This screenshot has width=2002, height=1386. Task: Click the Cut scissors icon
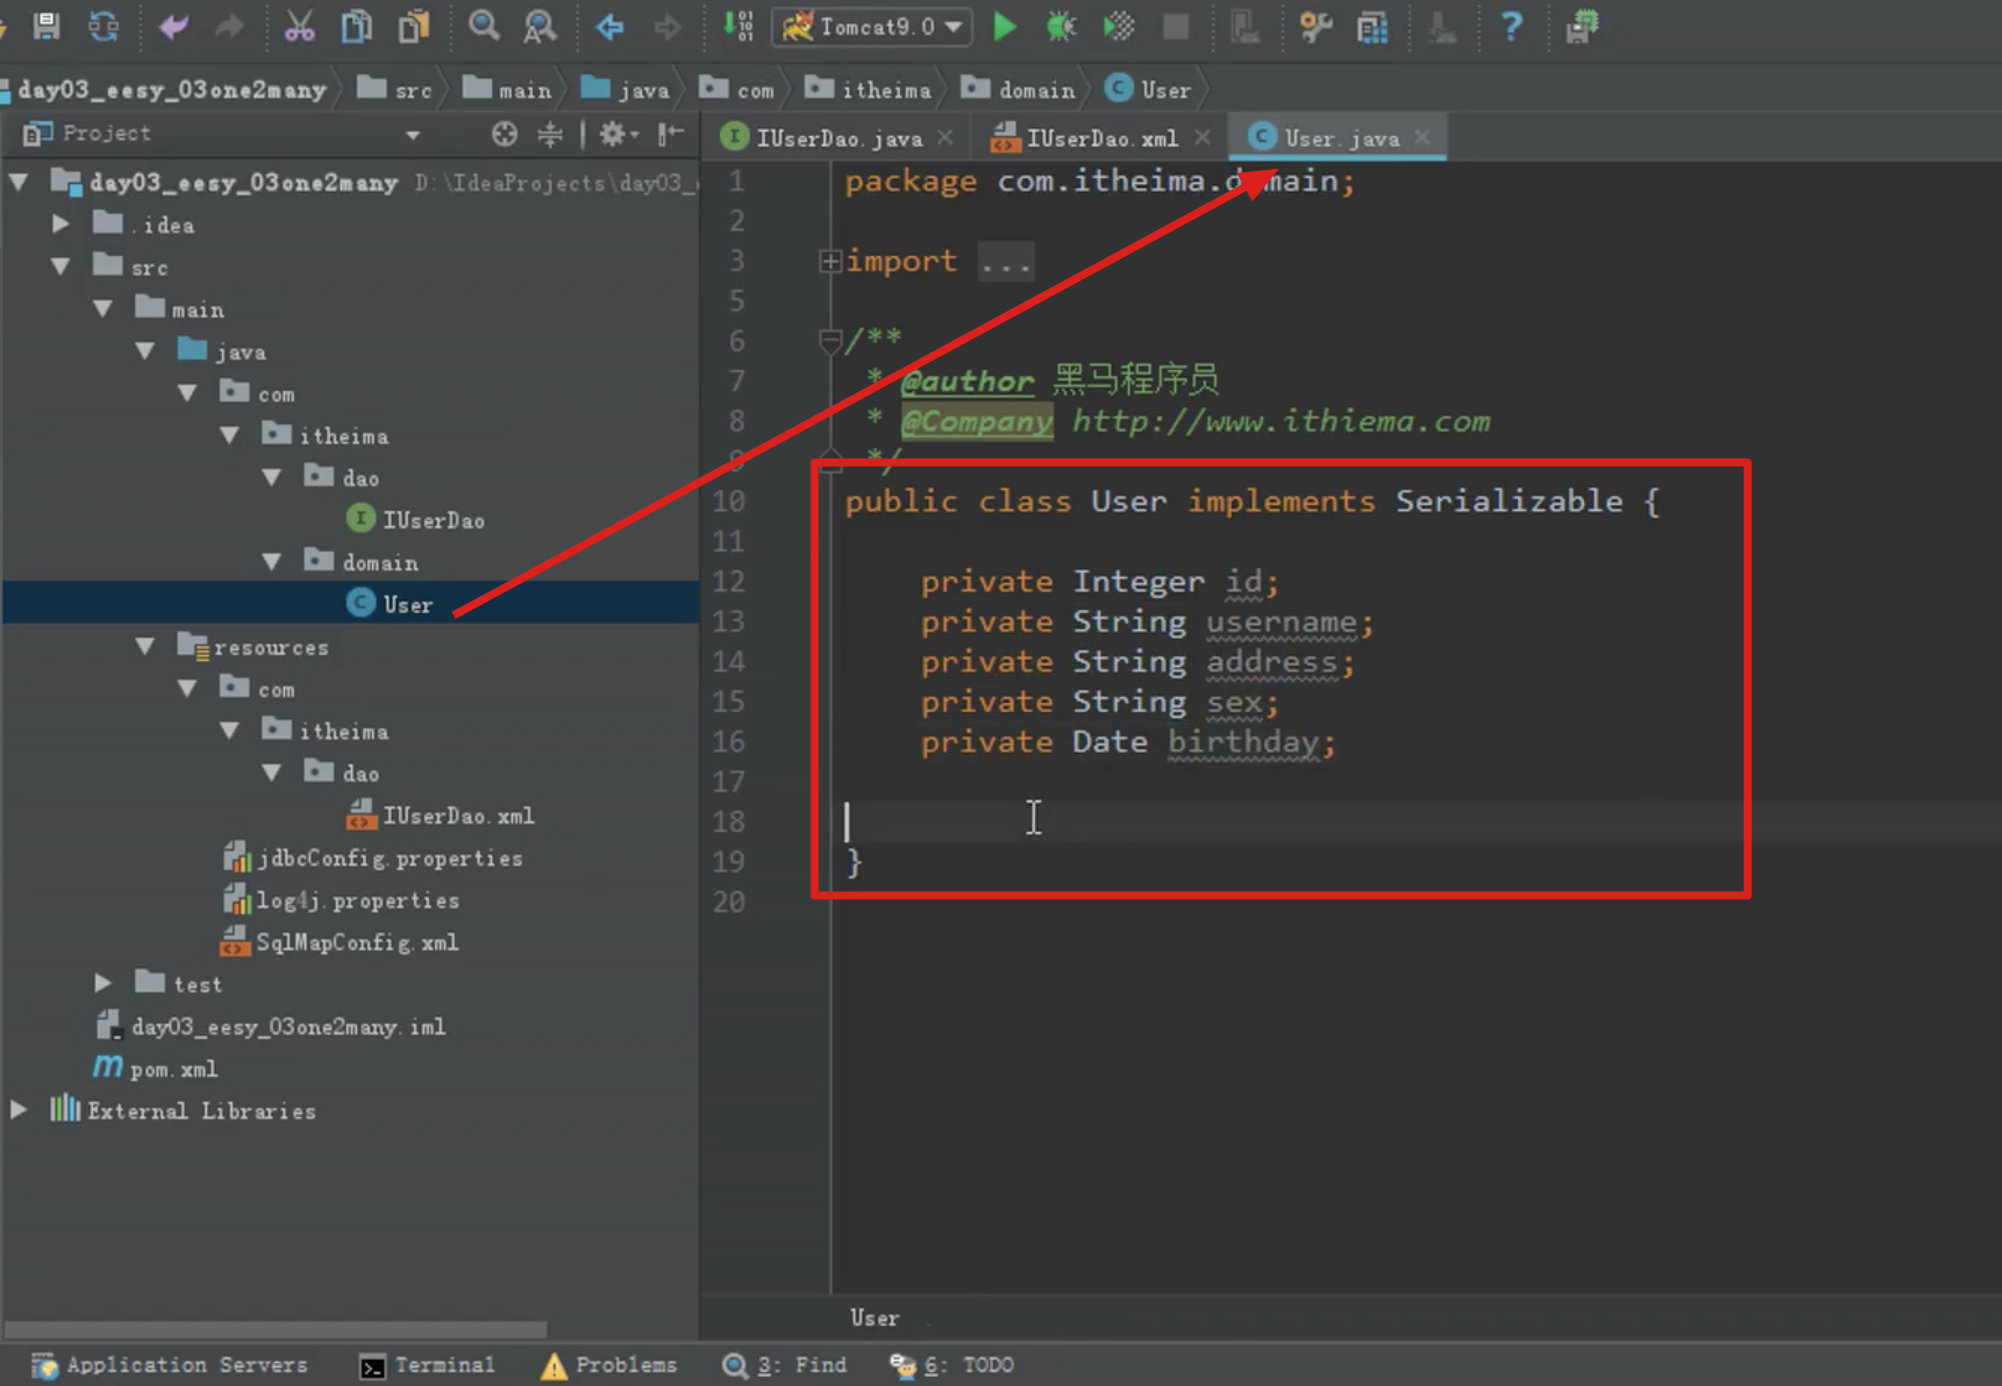click(x=299, y=26)
